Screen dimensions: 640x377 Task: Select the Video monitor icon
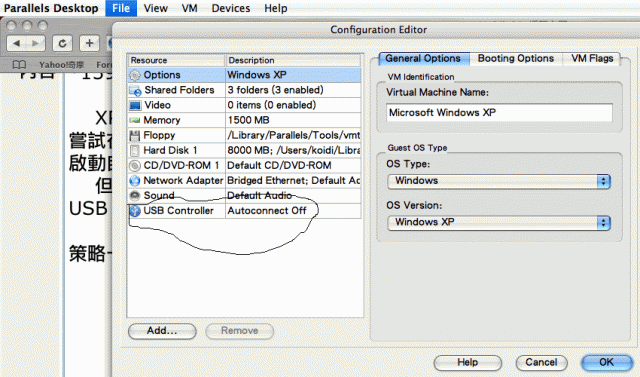pyautogui.click(x=135, y=106)
